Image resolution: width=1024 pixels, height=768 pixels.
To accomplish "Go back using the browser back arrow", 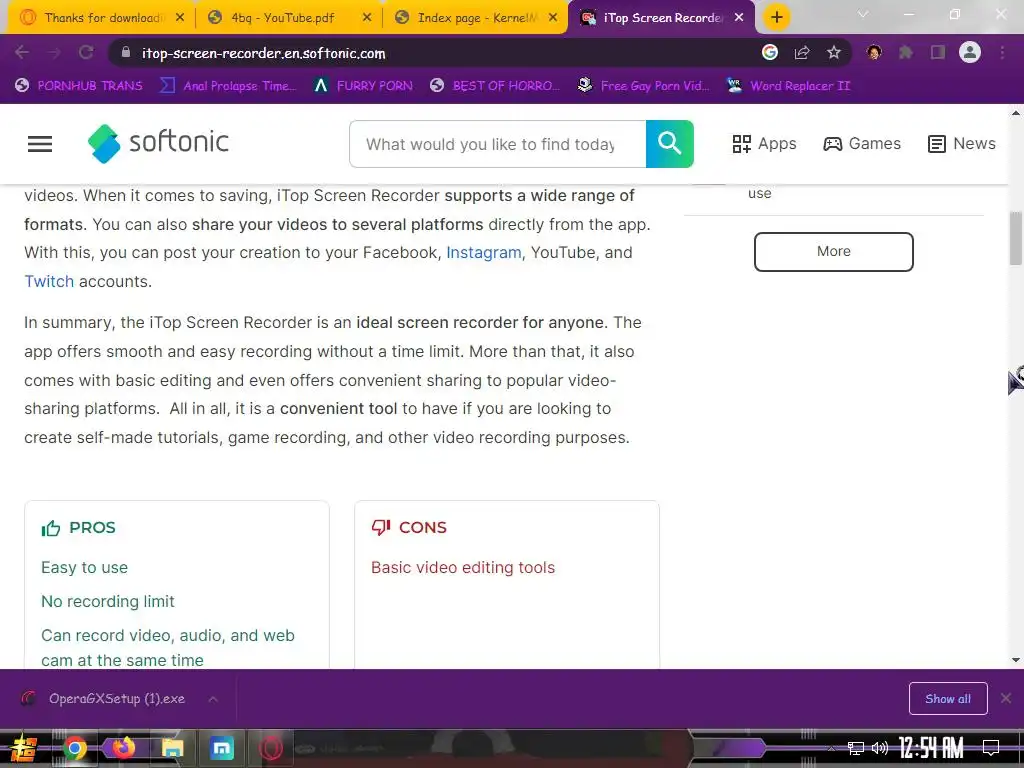I will click(22, 53).
